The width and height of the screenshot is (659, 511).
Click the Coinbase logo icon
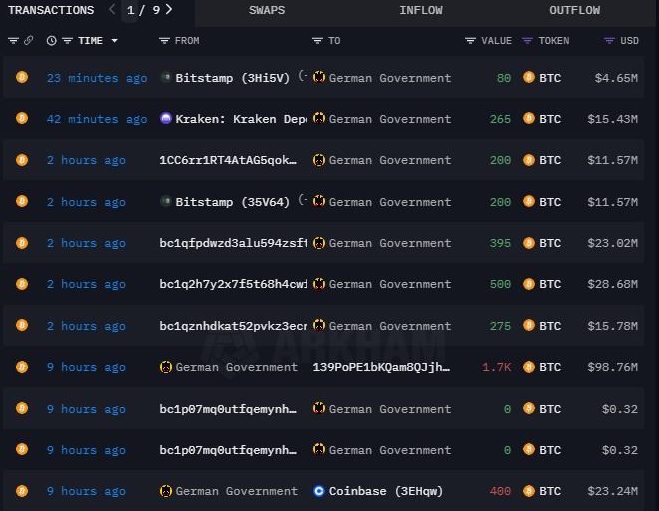[319, 491]
